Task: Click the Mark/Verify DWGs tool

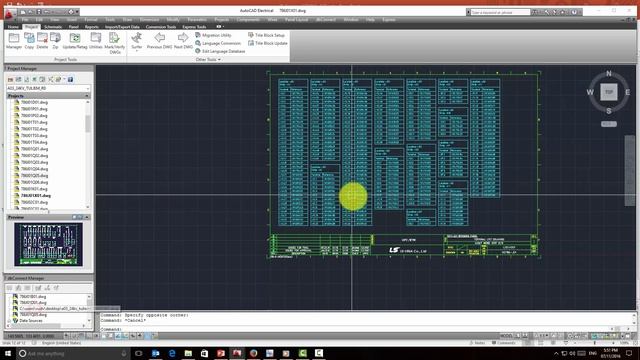Action: click(115, 43)
